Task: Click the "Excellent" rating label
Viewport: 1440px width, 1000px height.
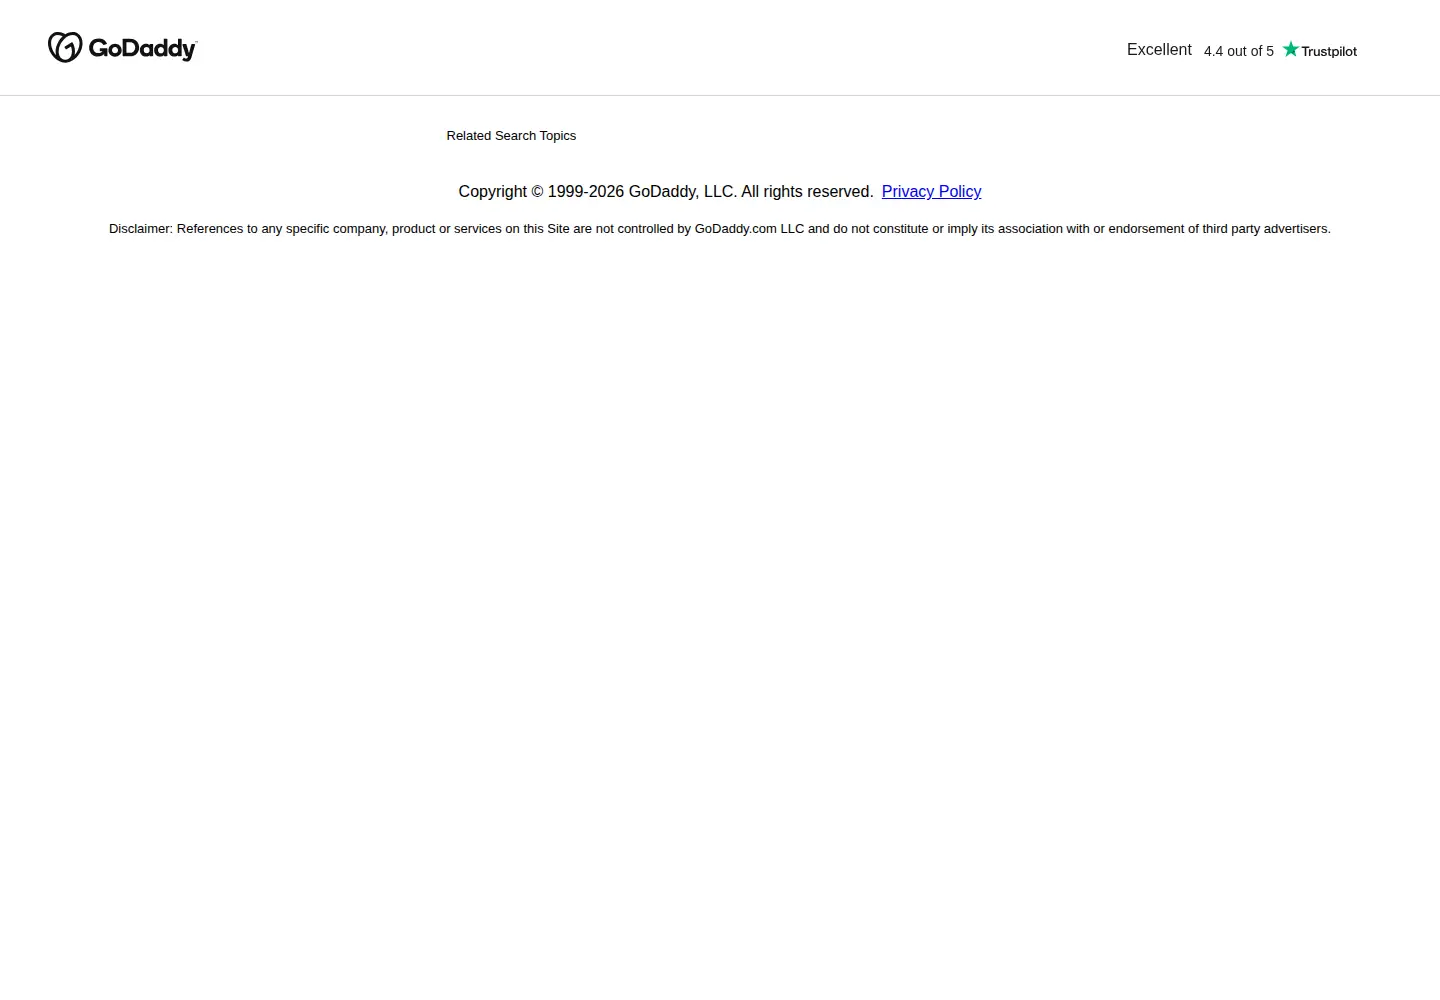Action: [x=1159, y=50]
